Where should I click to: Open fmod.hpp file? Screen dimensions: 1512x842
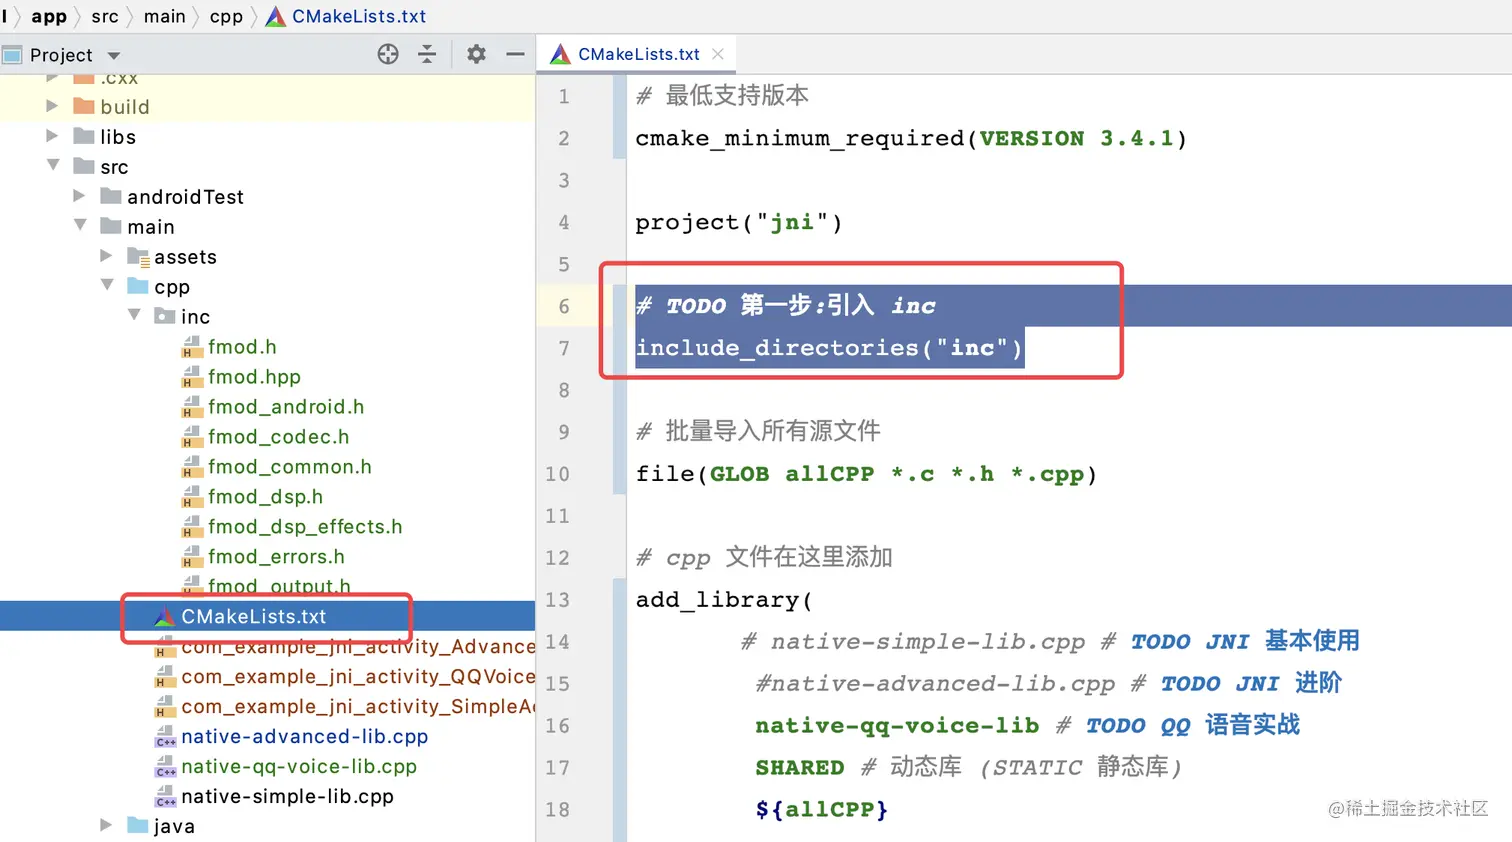pyautogui.click(x=254, y=377)
